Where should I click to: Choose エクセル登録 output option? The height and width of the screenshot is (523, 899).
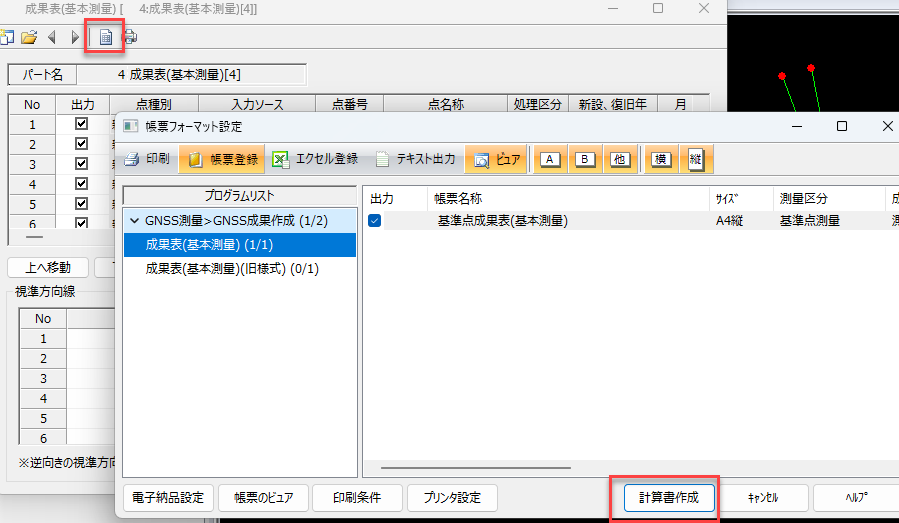click(x=315, y=159)
